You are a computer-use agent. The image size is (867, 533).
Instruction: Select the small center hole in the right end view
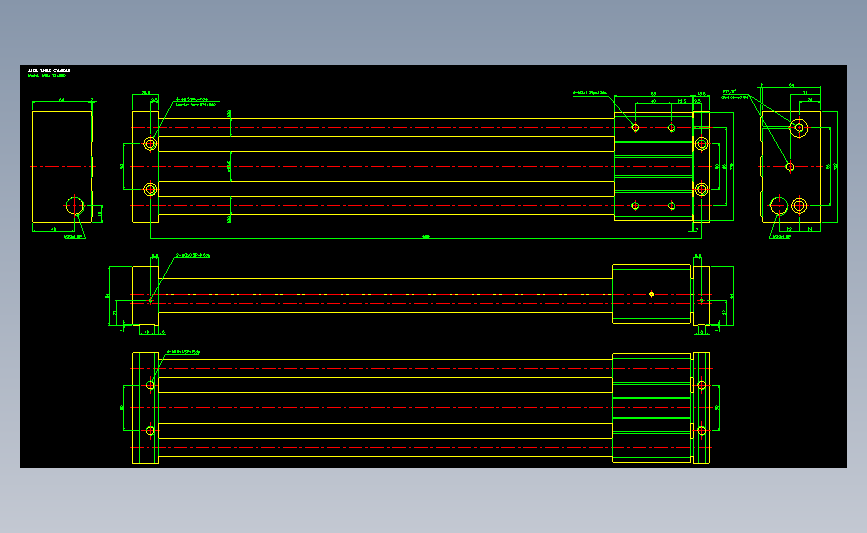(790, 166)
